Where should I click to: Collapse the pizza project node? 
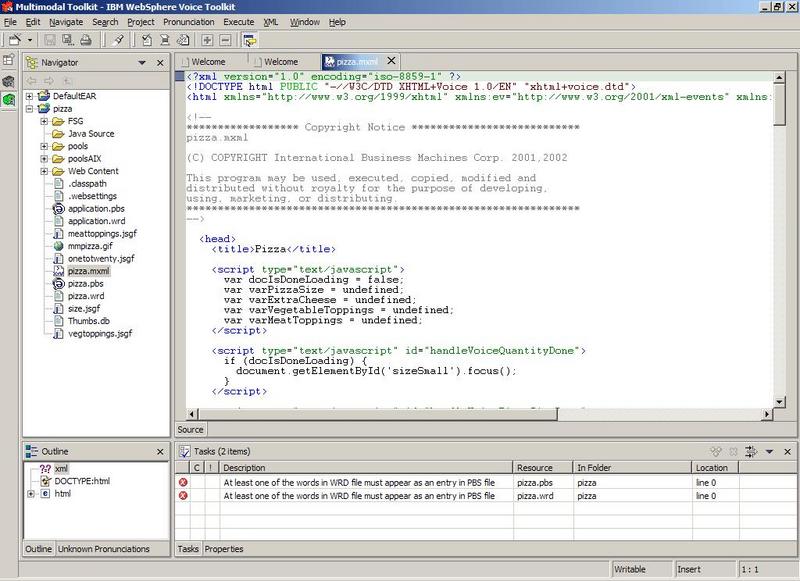[29, 109]
